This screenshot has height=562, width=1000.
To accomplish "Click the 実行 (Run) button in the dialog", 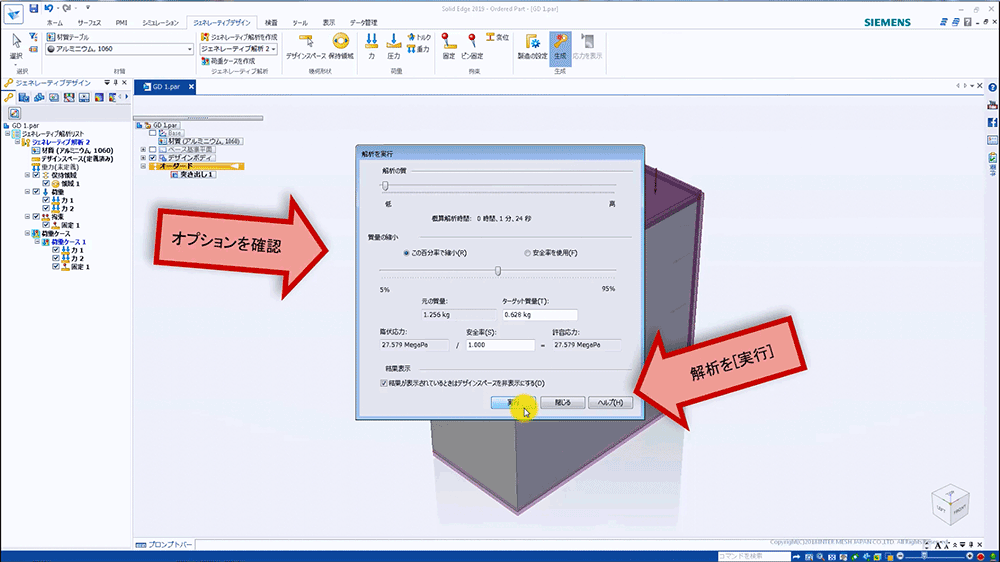I will tap(513, 403).
